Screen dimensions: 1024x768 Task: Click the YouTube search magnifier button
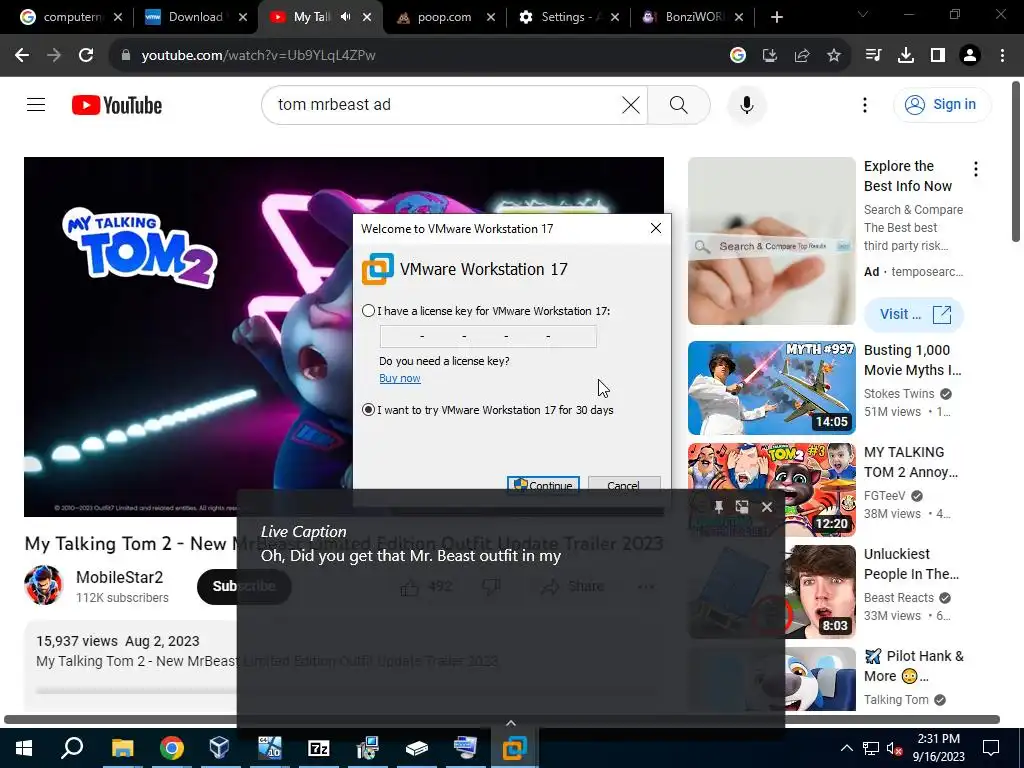point(679,104)
